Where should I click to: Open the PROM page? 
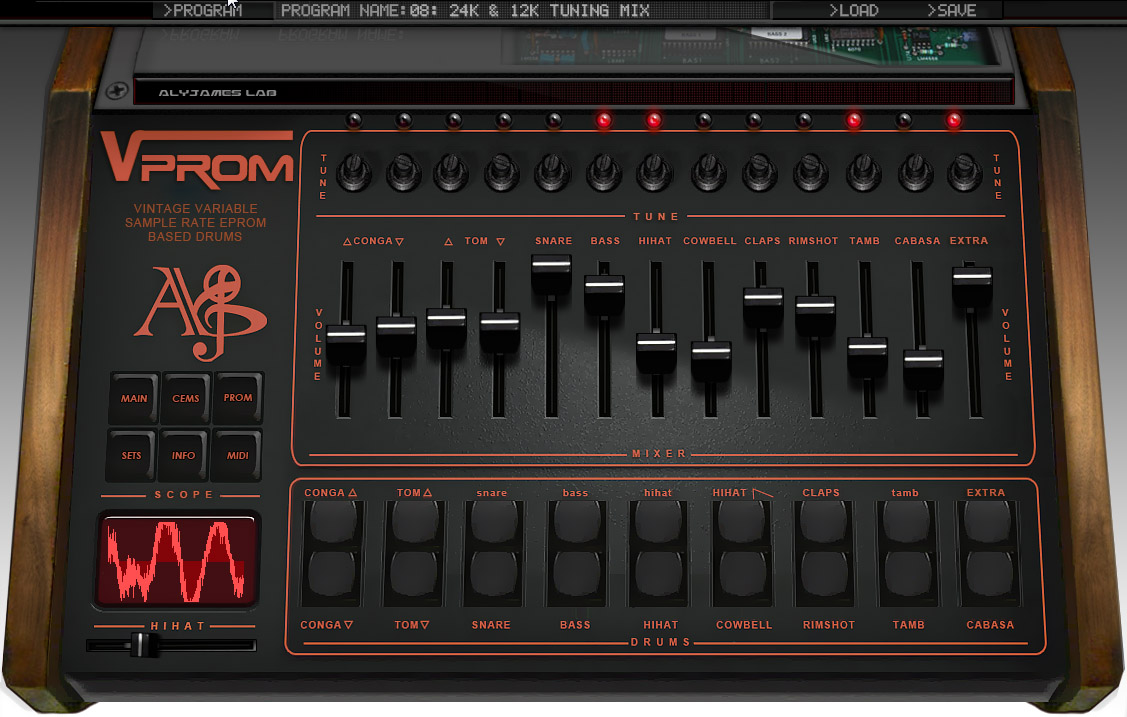pyautogui.click(x=238, y=398)
